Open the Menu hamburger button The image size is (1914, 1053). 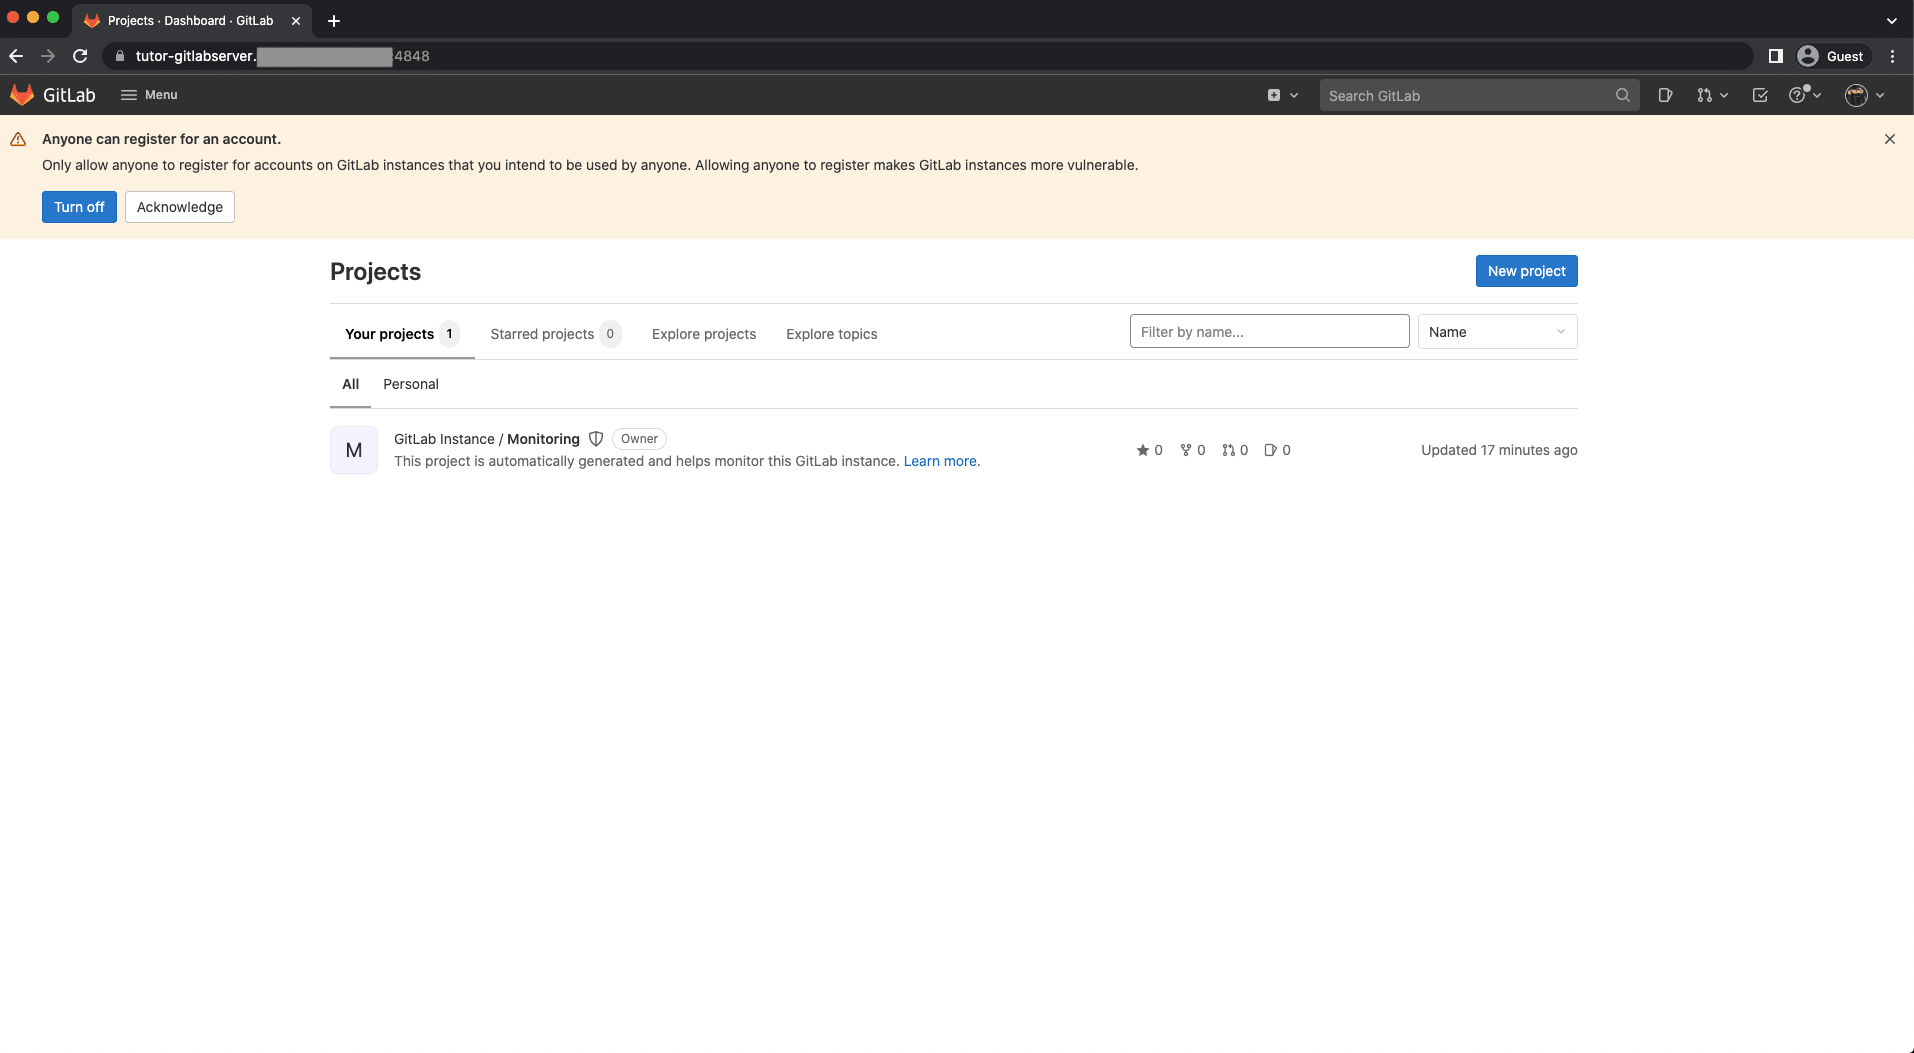pyautogui.click(x=149, y=95)
